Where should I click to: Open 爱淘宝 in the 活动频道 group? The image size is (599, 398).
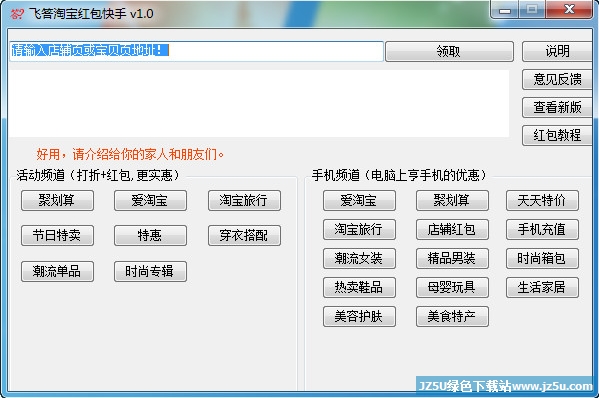(x=151, y=201)
